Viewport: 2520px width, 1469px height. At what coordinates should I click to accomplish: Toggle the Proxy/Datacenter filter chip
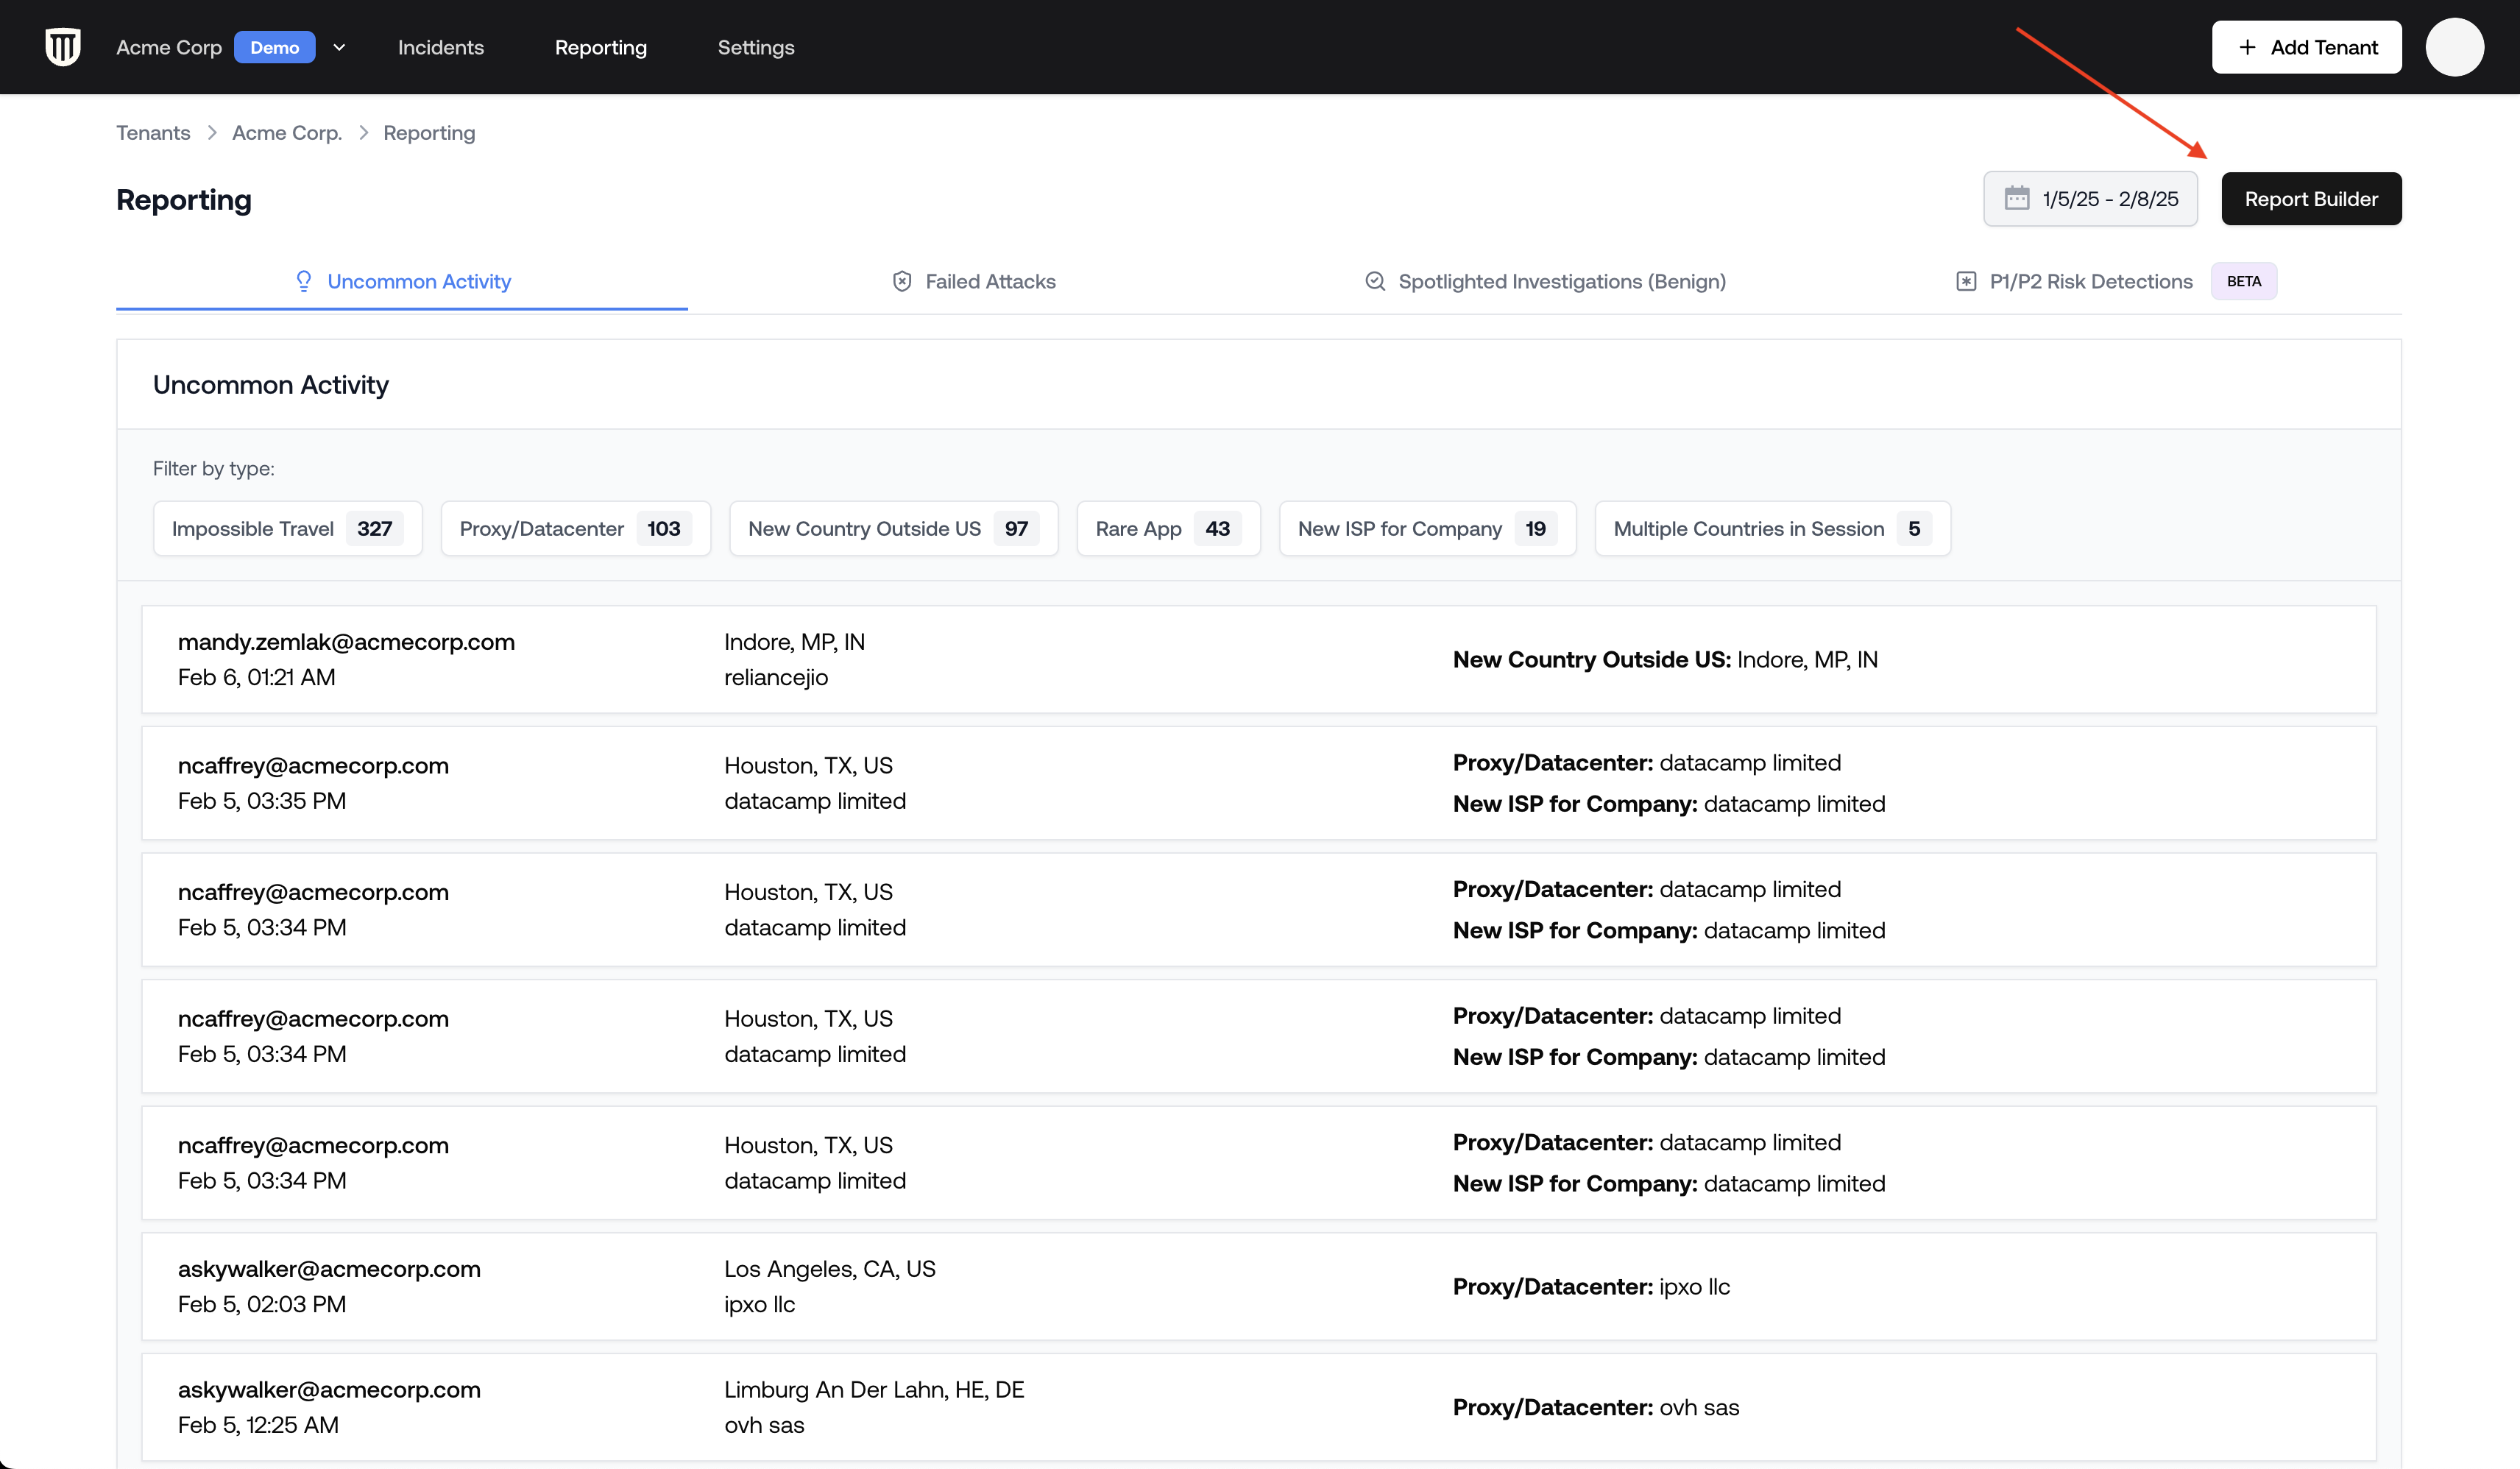pos(575,528)
